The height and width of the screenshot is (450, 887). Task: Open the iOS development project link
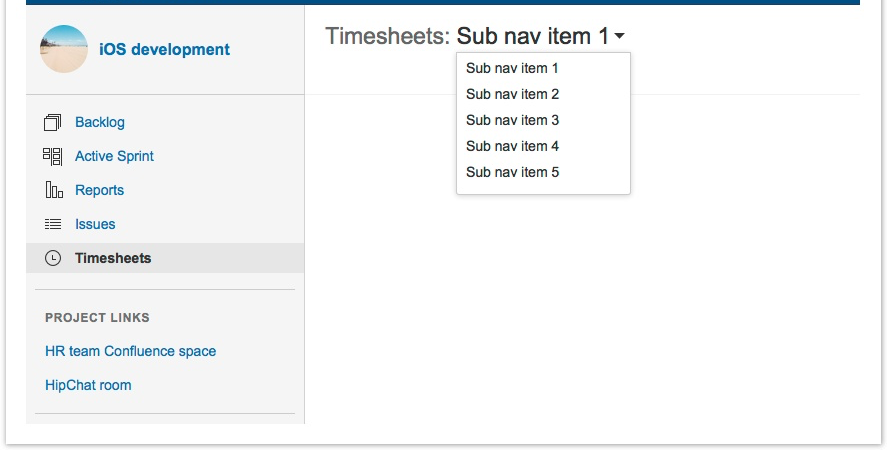tap(164, 49)
